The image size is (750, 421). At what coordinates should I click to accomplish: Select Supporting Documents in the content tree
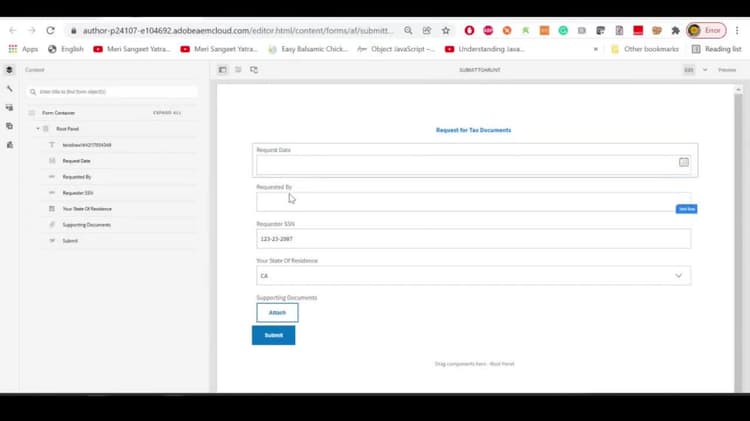(87, 225)
